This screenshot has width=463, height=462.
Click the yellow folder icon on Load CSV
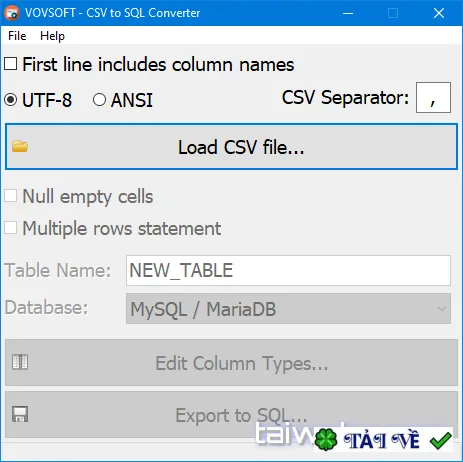20,146
